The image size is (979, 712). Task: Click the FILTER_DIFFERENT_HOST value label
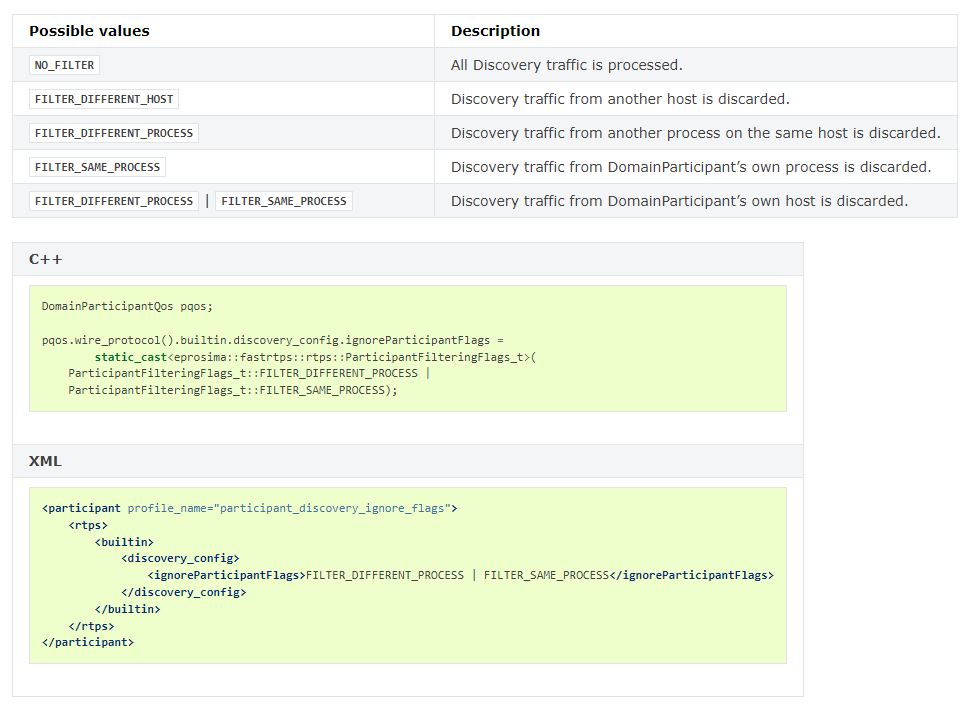point(104,99)
